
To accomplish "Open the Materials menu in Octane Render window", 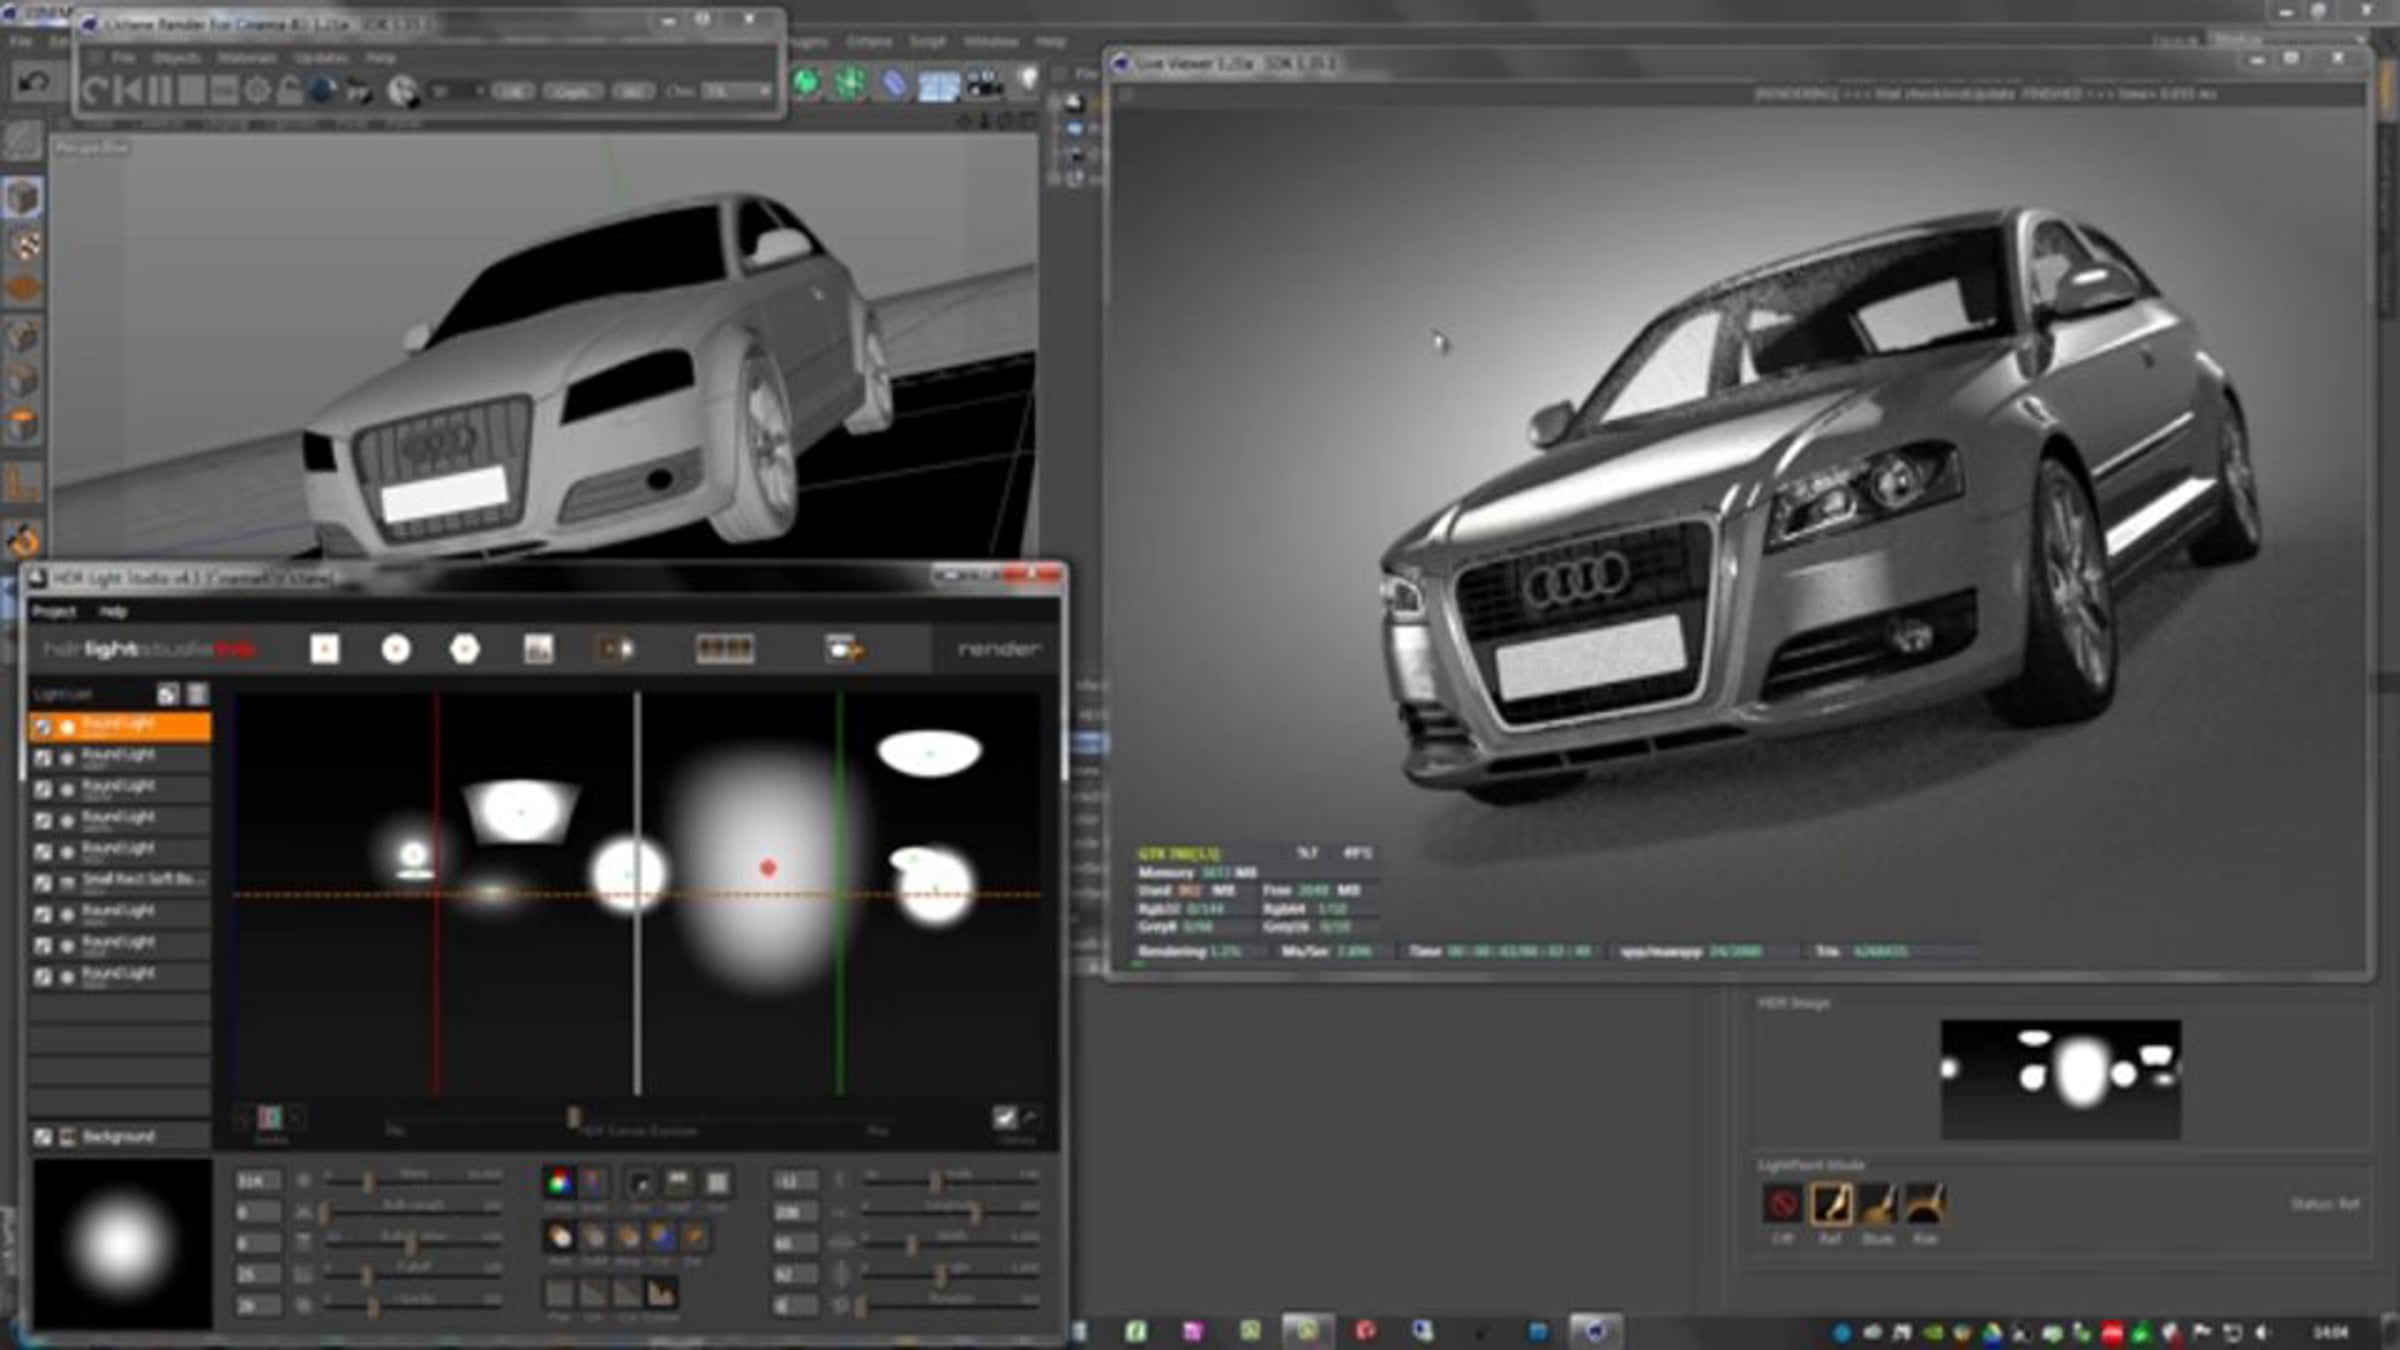I will click(x=247, y=58).
